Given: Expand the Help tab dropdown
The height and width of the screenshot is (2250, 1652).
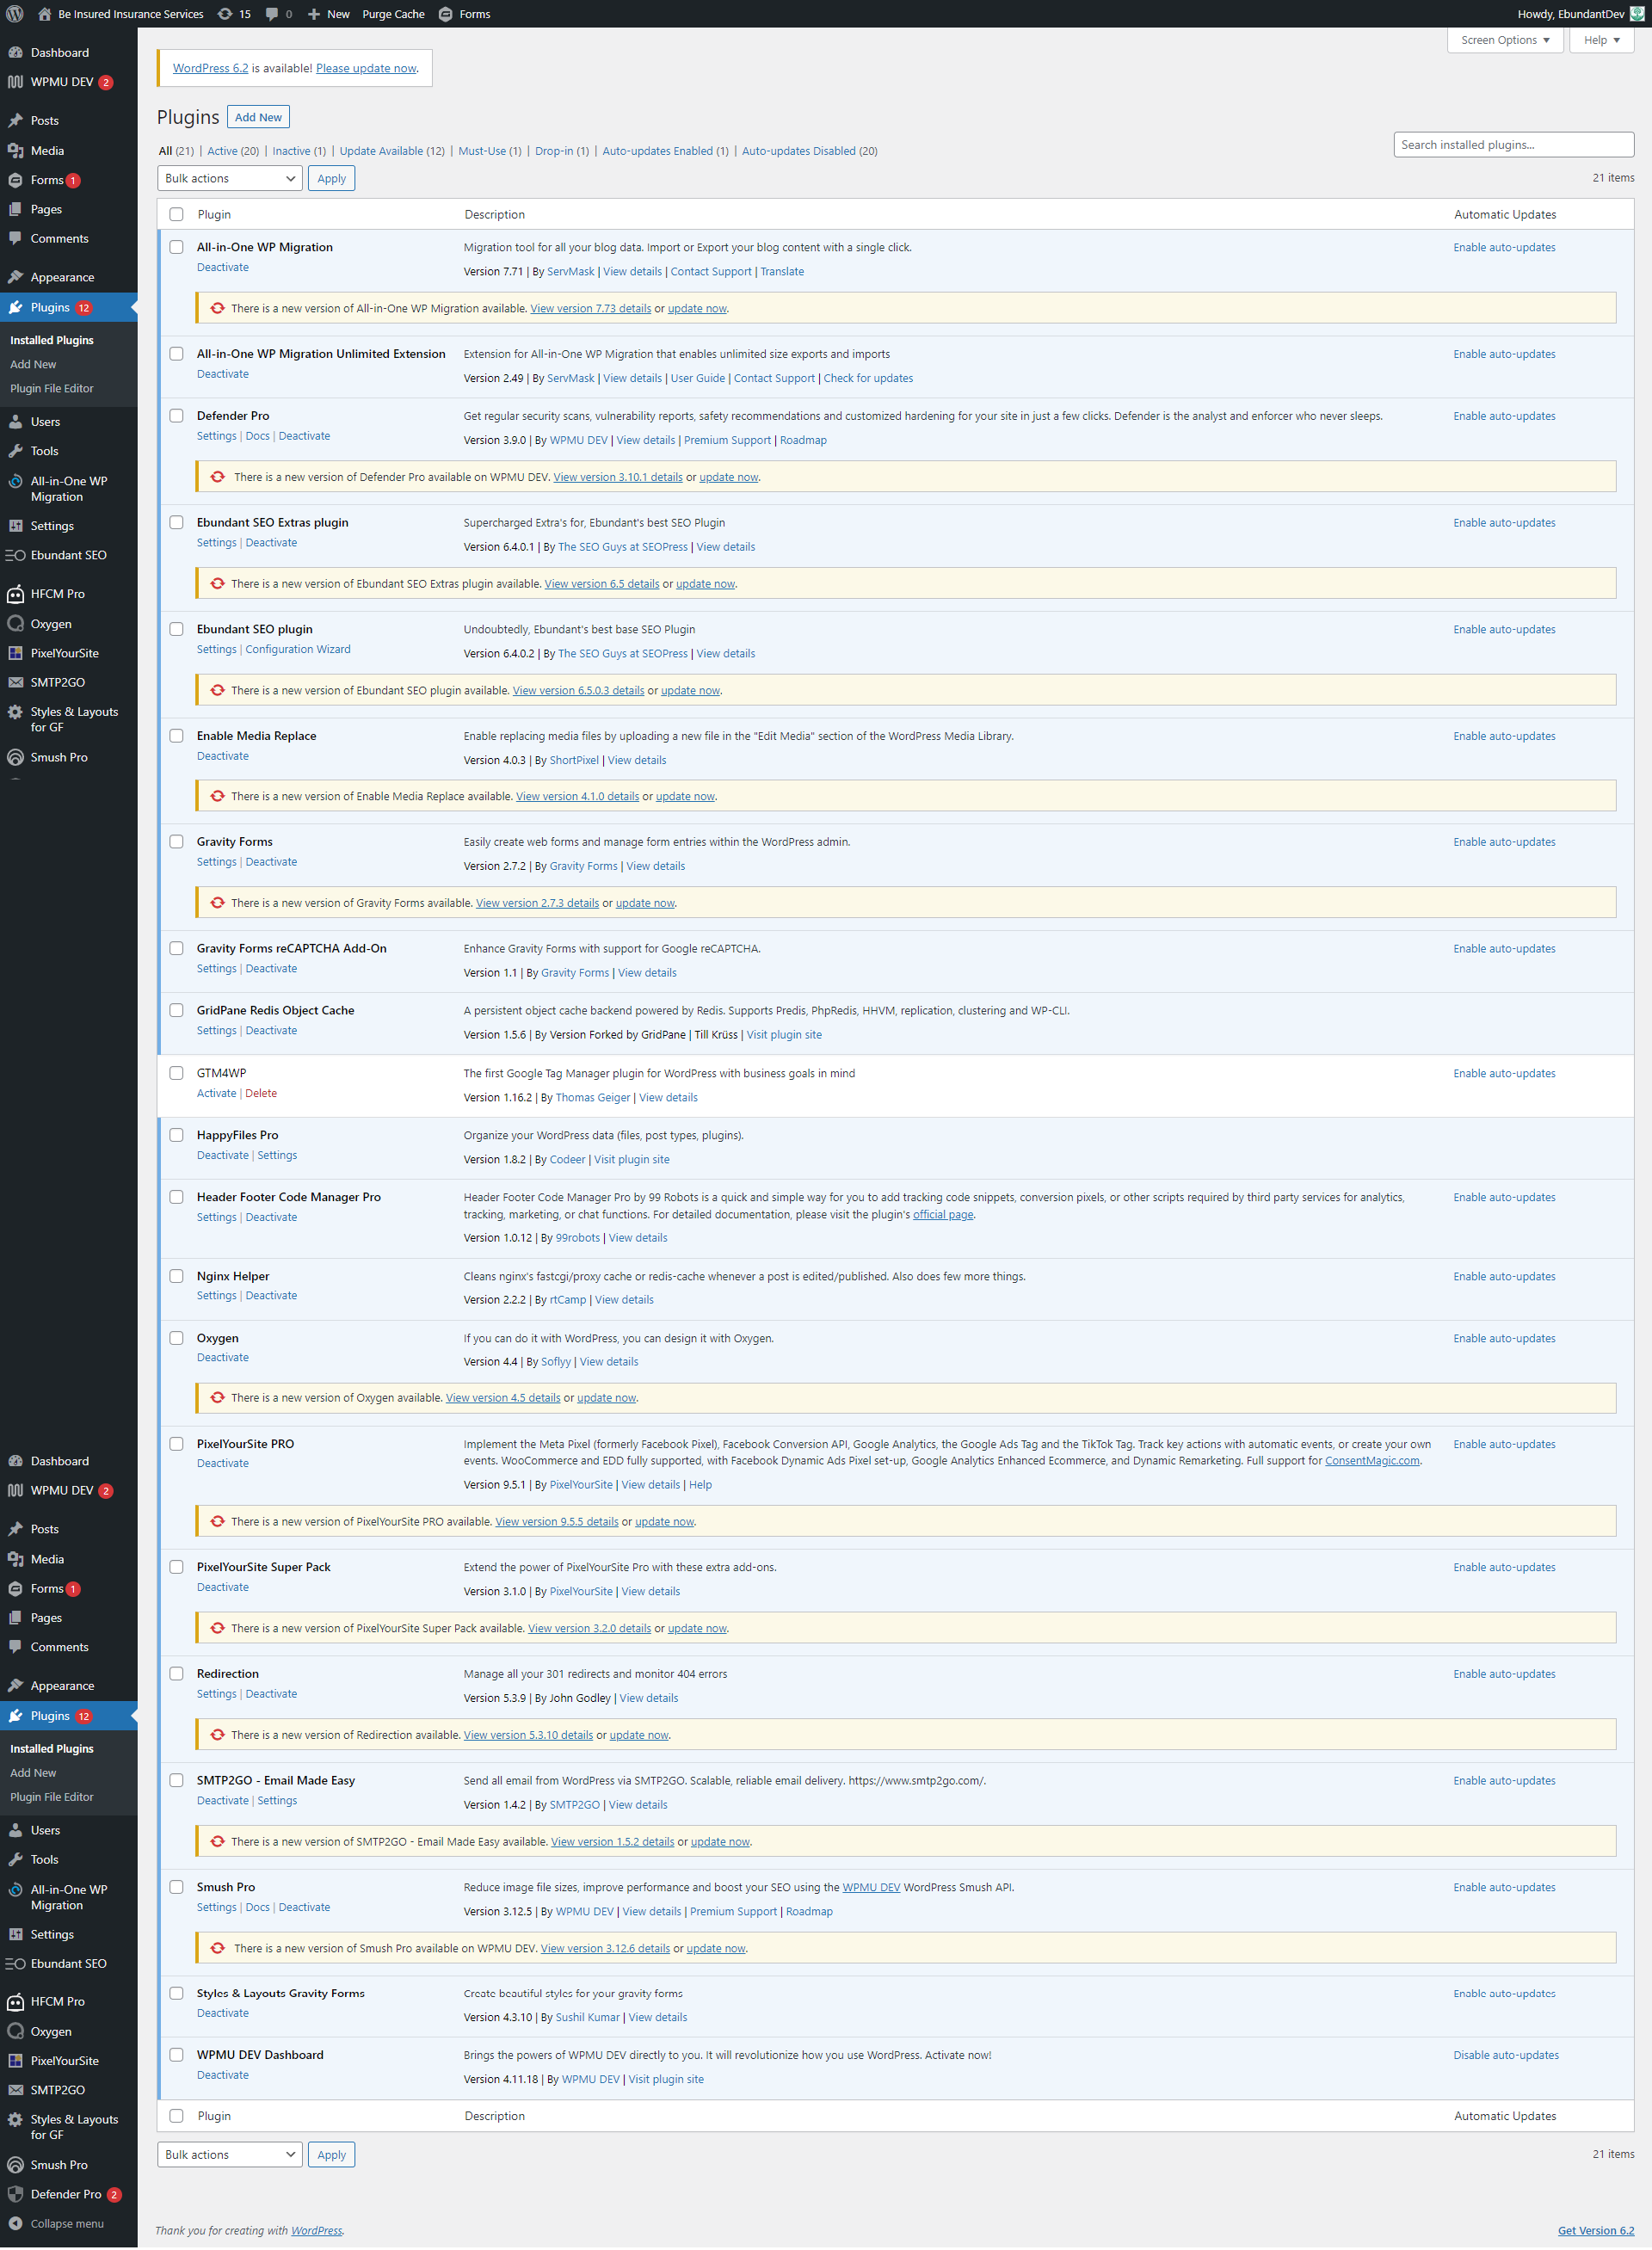Looking at the screenshot, I should click(x=1601, y=40).
